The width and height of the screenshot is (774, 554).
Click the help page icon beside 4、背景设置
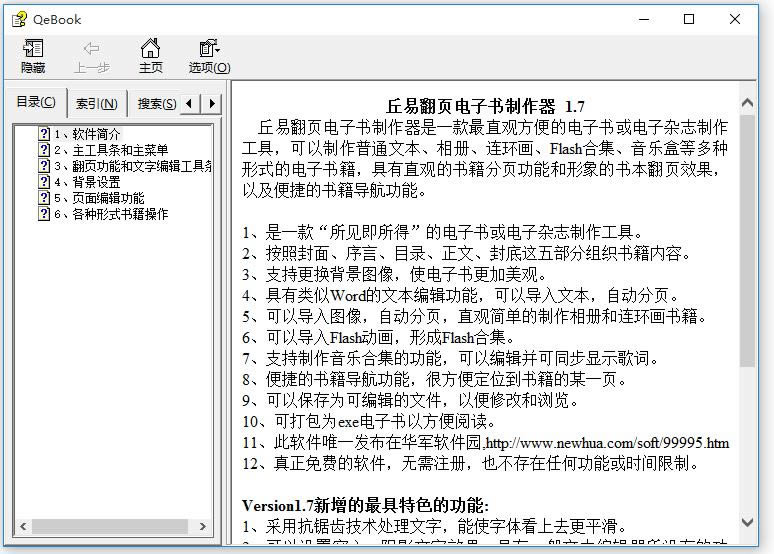pyautogui.click(x=44, y=182)
